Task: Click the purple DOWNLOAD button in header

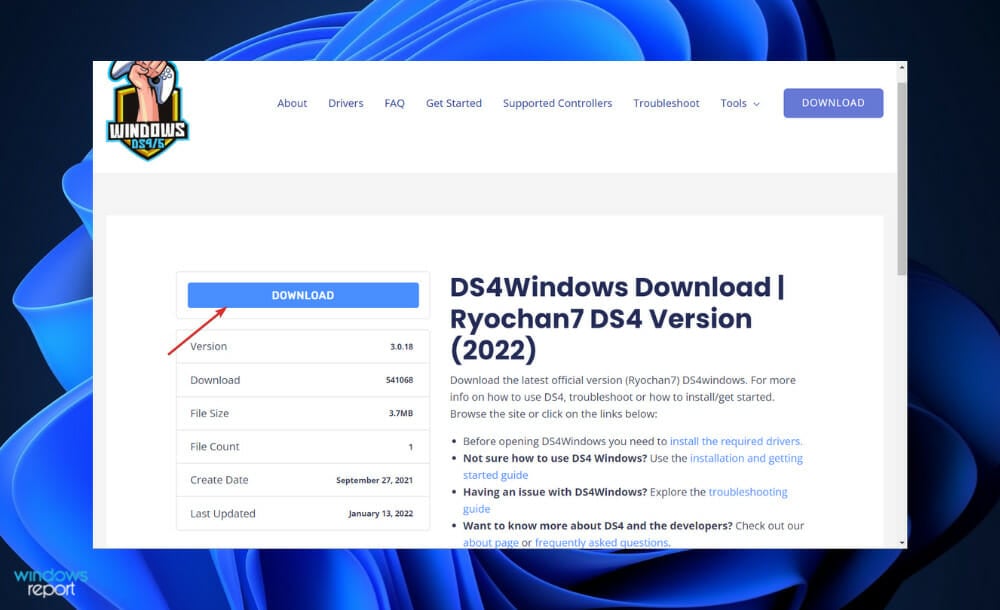Action: click(x=833, y=103)
